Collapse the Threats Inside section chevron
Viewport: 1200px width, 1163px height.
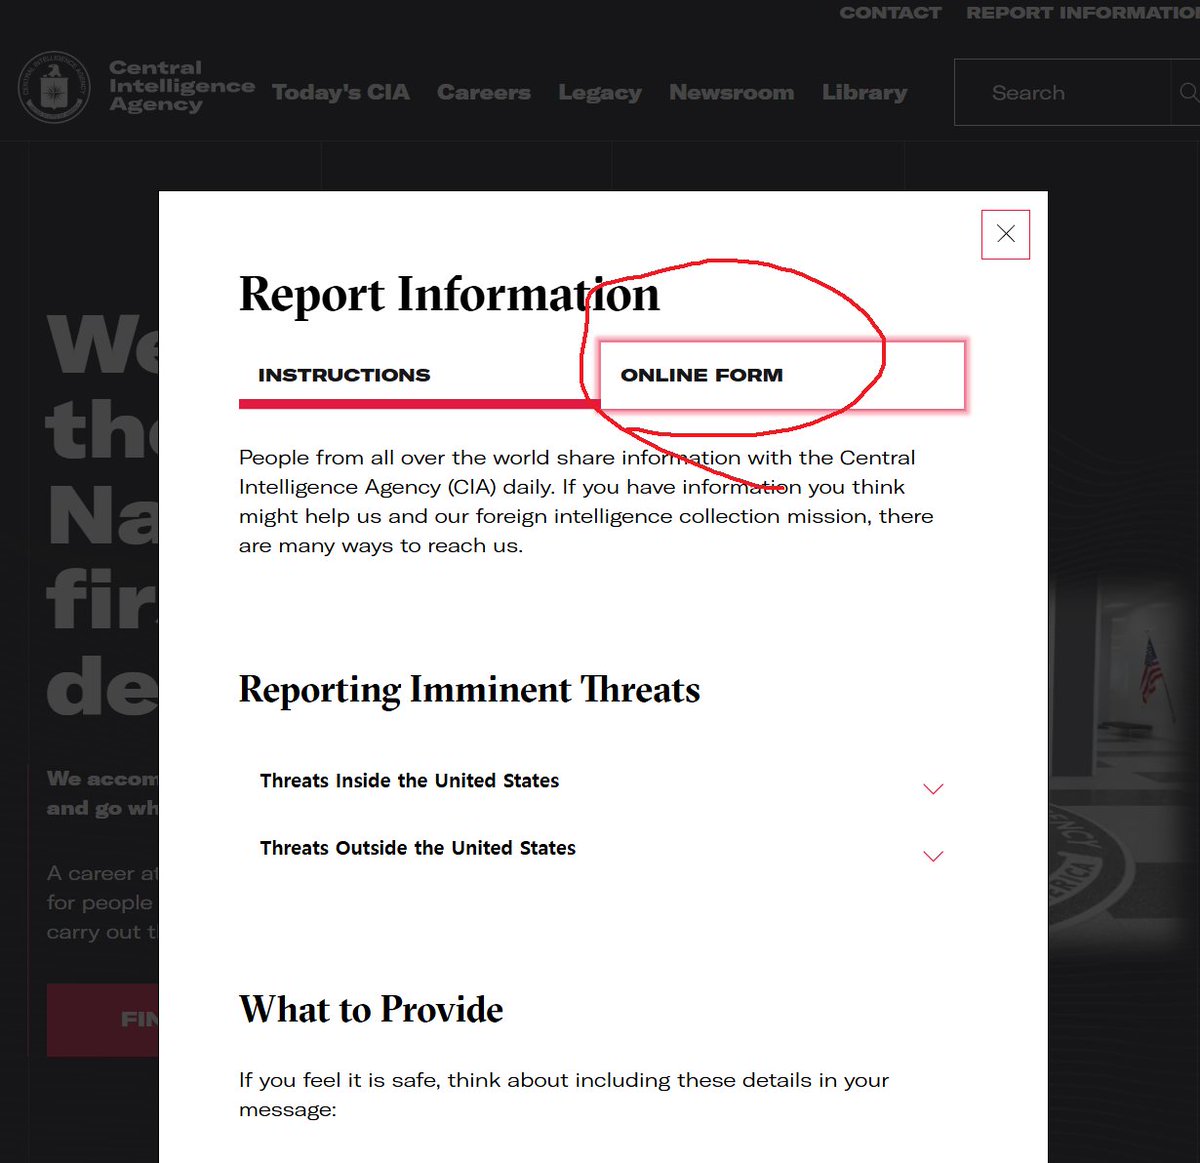[932, 788]
